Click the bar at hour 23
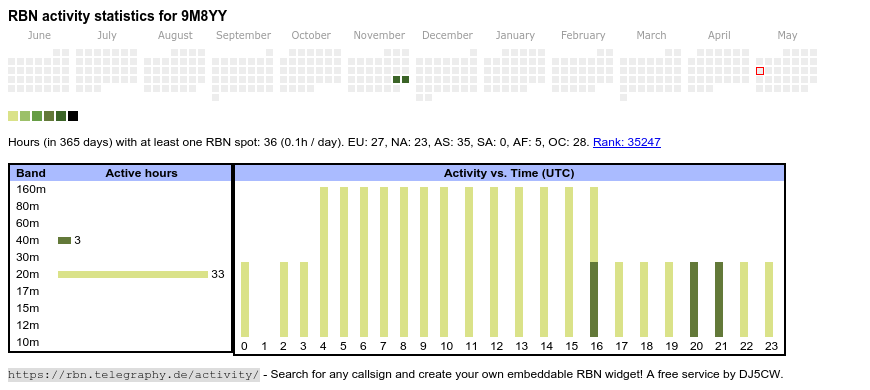This screenshot has height=390, width=870. pos(769,299)
